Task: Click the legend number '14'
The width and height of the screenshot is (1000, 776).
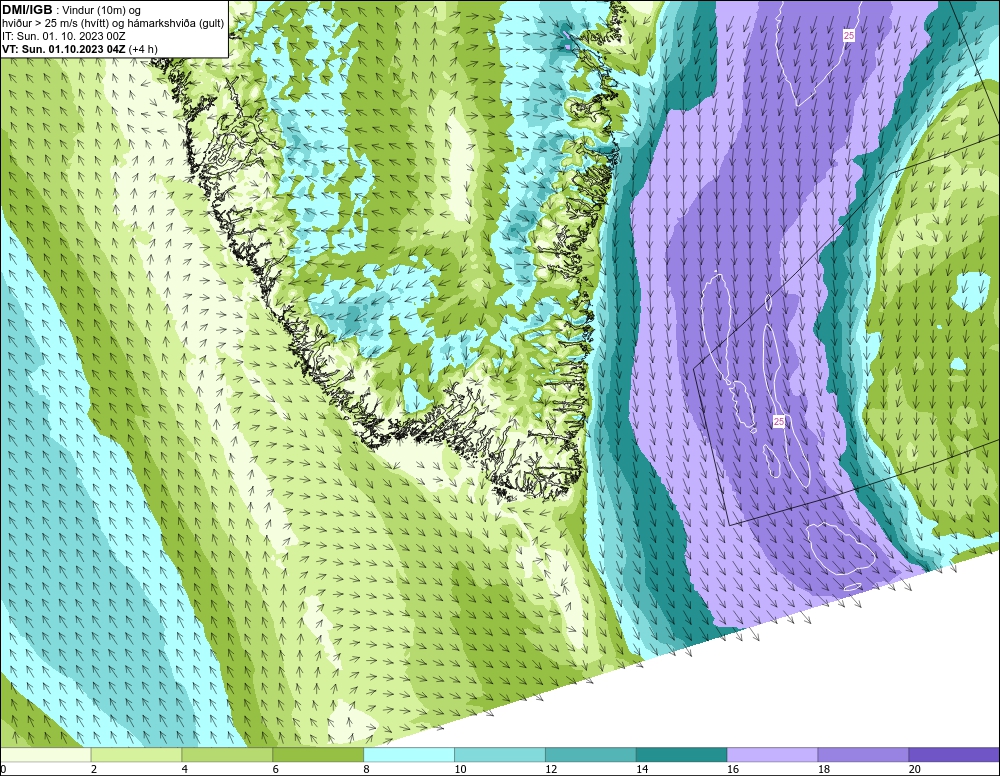Action: tap(642, 769)
